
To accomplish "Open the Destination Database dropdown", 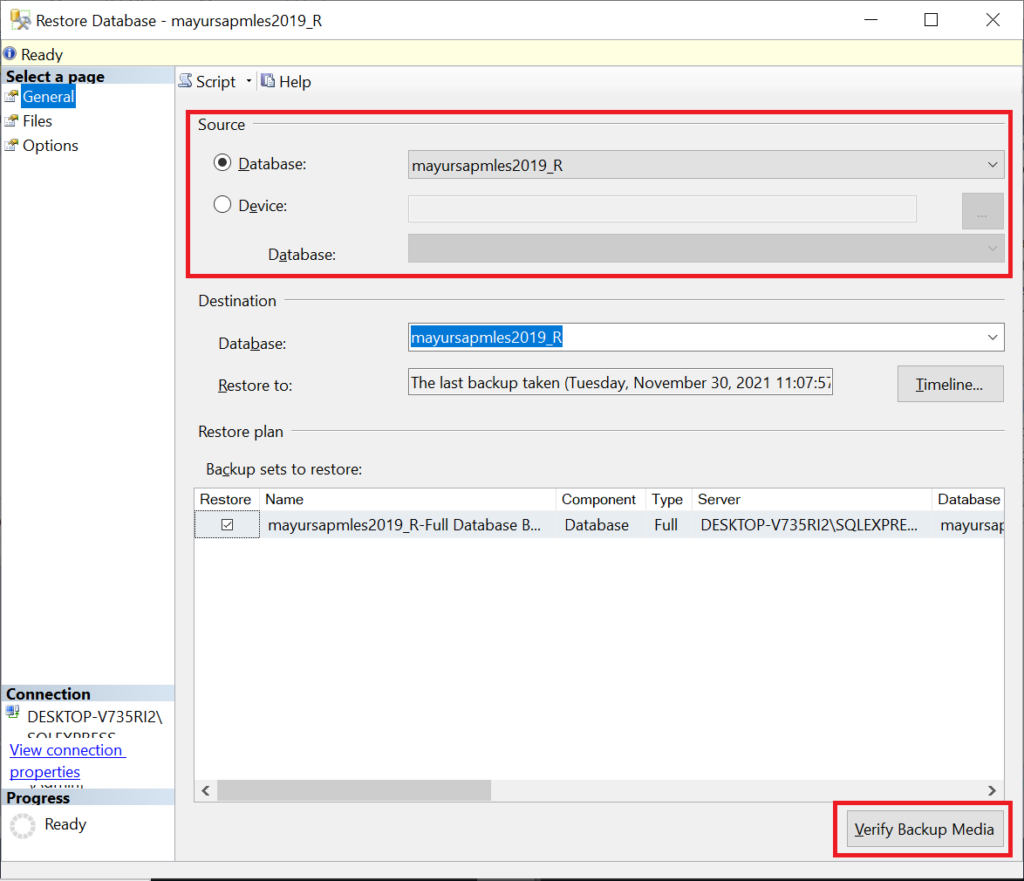I will (993, 337).
